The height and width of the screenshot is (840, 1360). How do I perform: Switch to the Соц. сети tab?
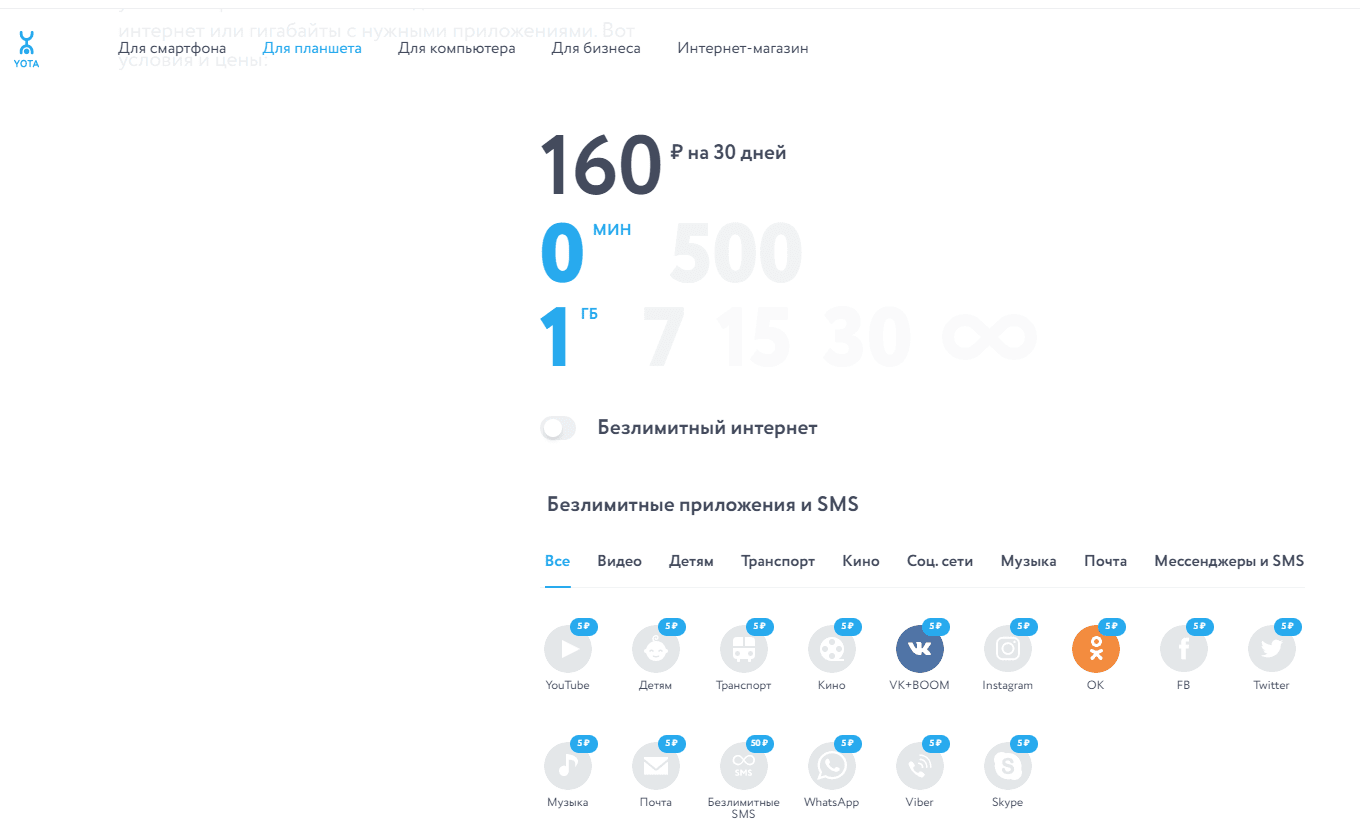coord(940,561)
